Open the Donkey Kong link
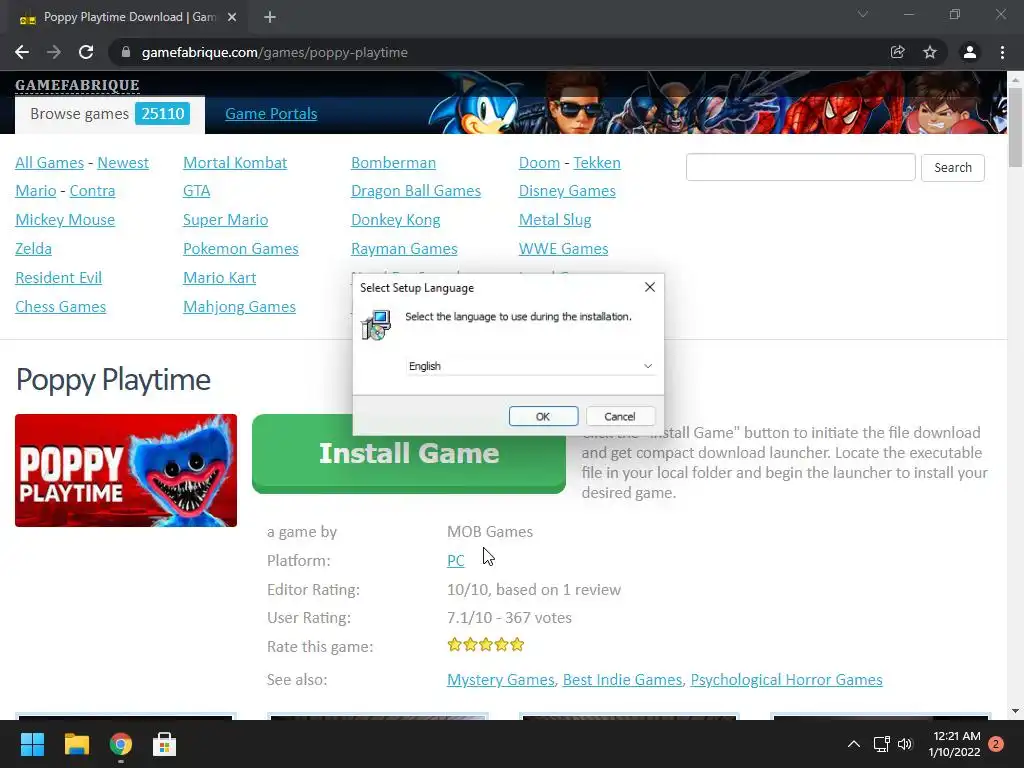The image size is (1024, 768). pyautogui.click(x=396, y=219)
